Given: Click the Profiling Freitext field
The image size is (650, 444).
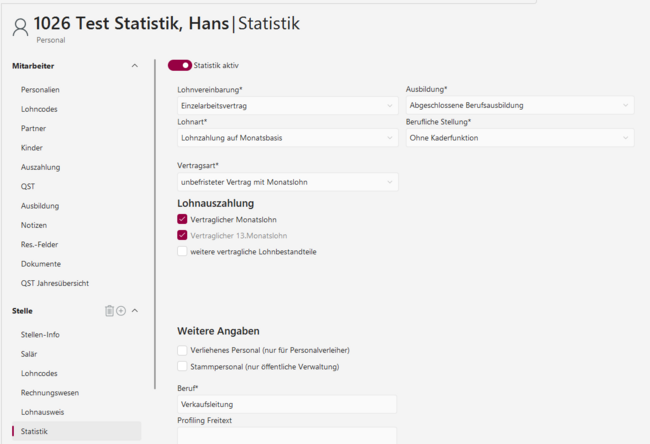Looking at the screenshot, I should point(287,436).
